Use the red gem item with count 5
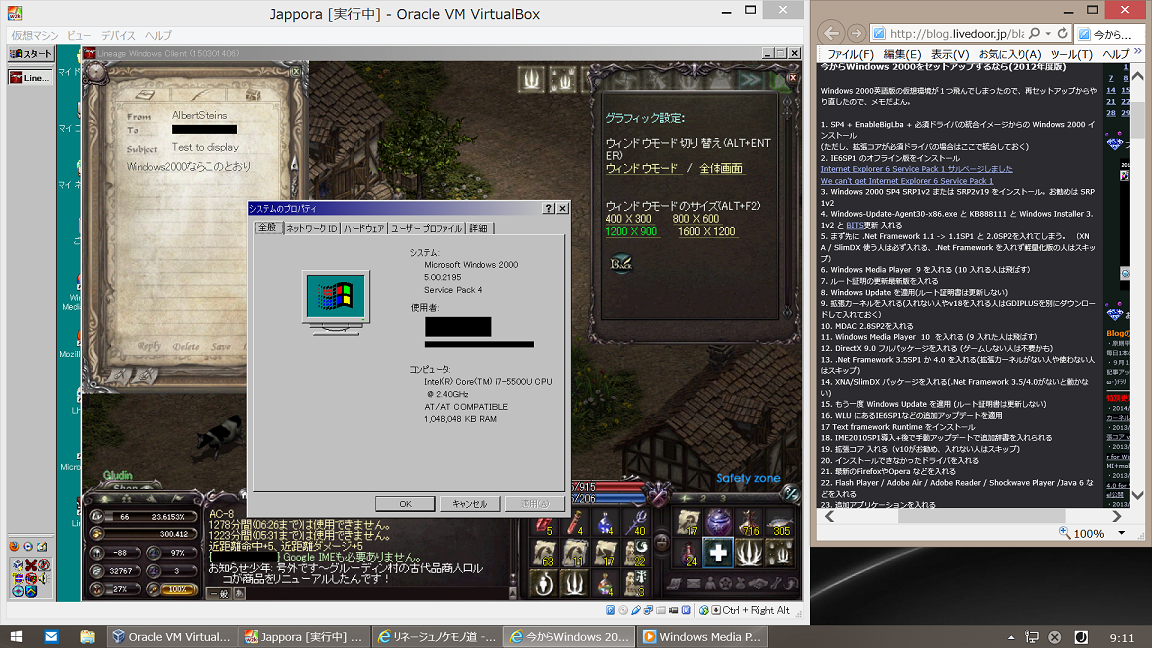1152x648 pixels. (x=544, y=524)
